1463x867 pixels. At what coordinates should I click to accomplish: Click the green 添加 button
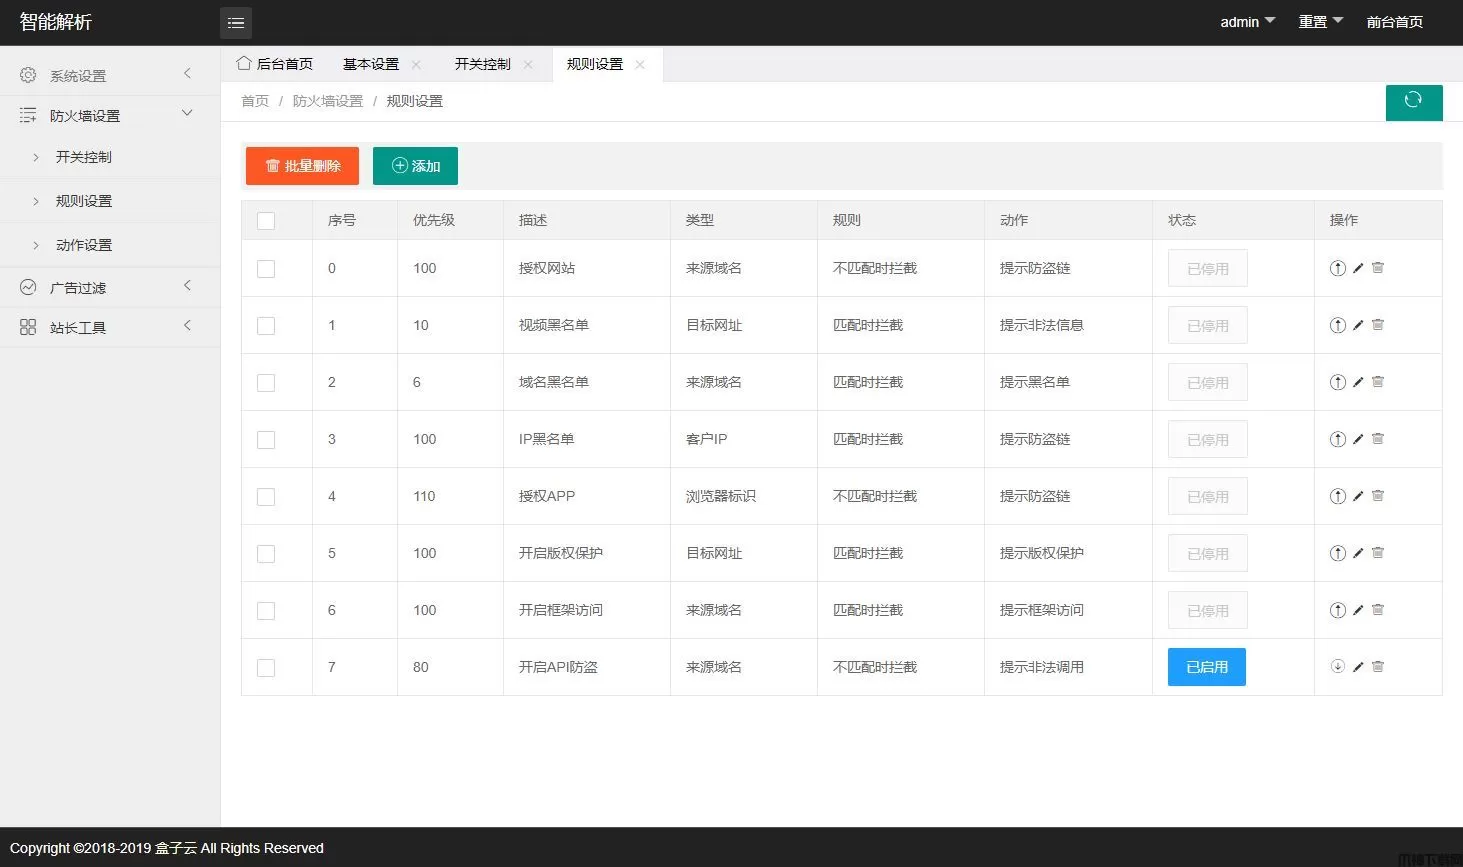coord(415,166)
